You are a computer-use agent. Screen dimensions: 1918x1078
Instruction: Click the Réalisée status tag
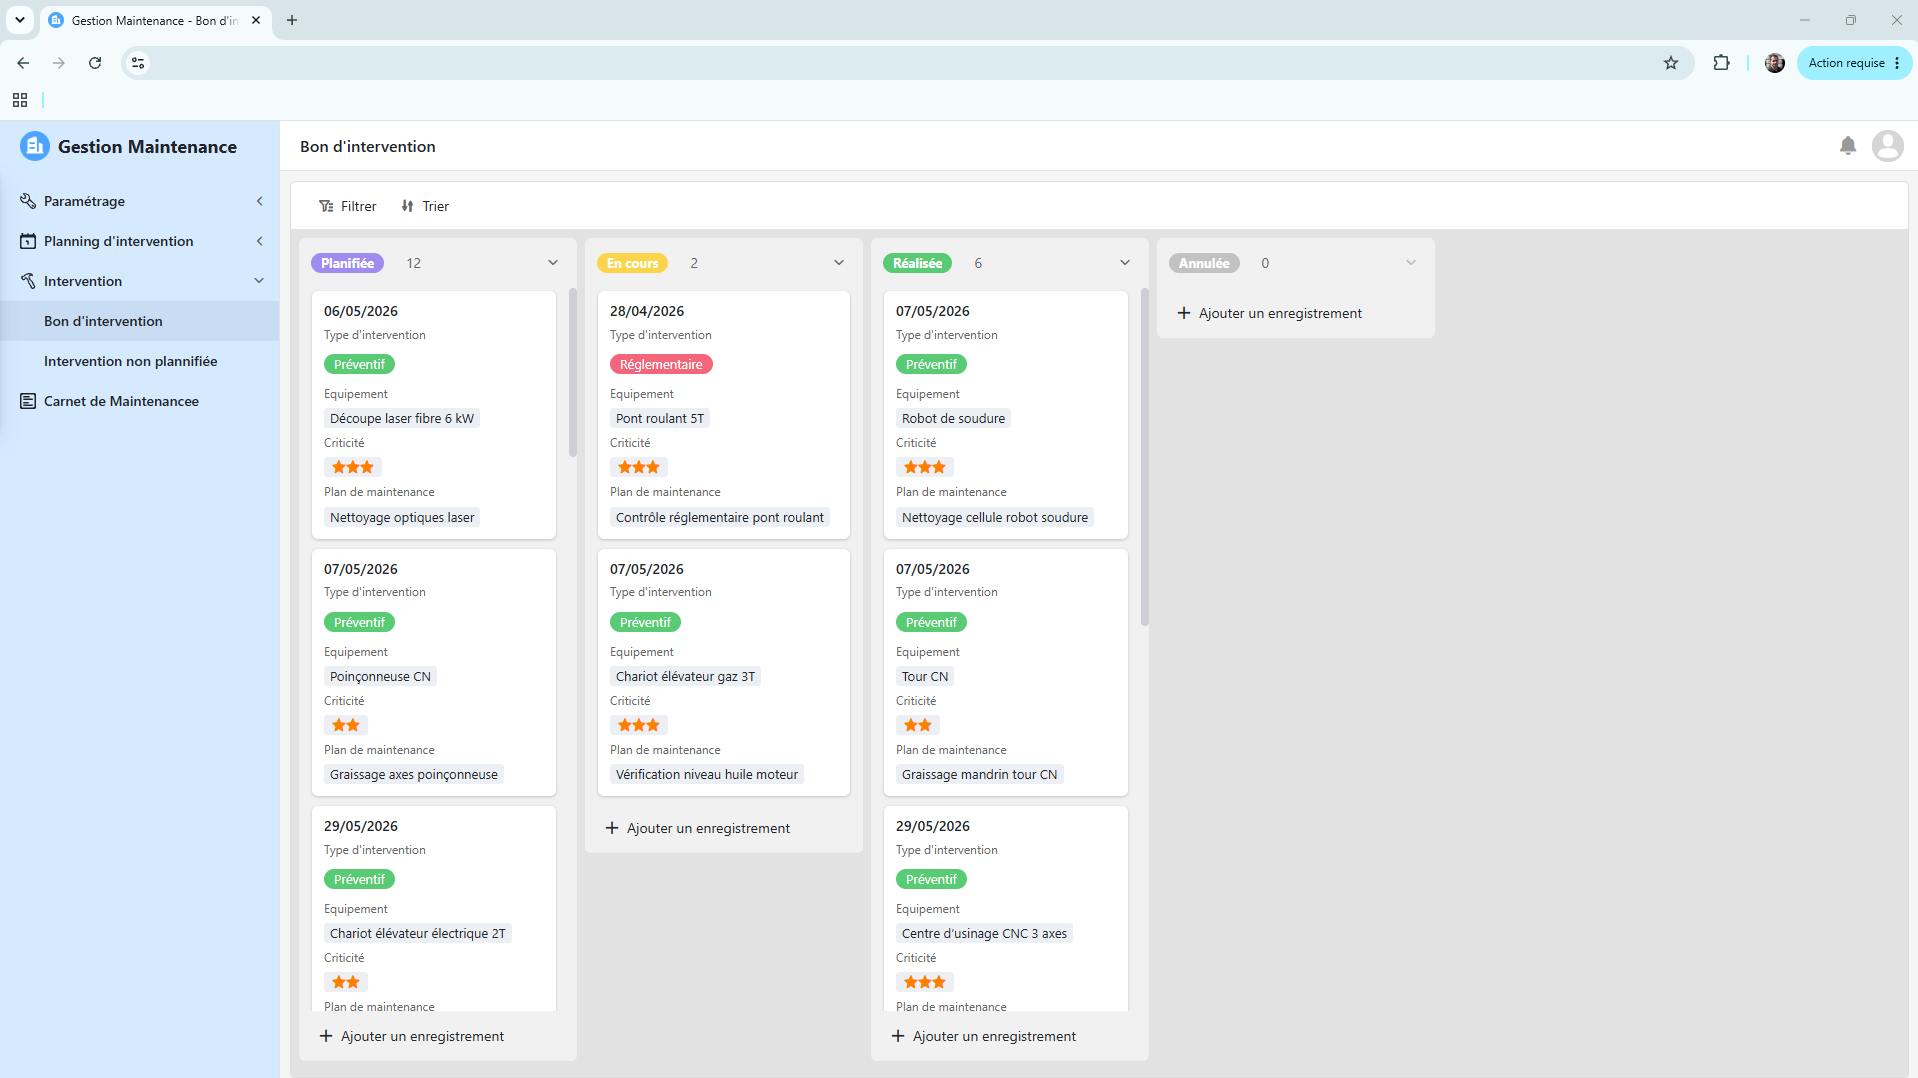[917, 263]
